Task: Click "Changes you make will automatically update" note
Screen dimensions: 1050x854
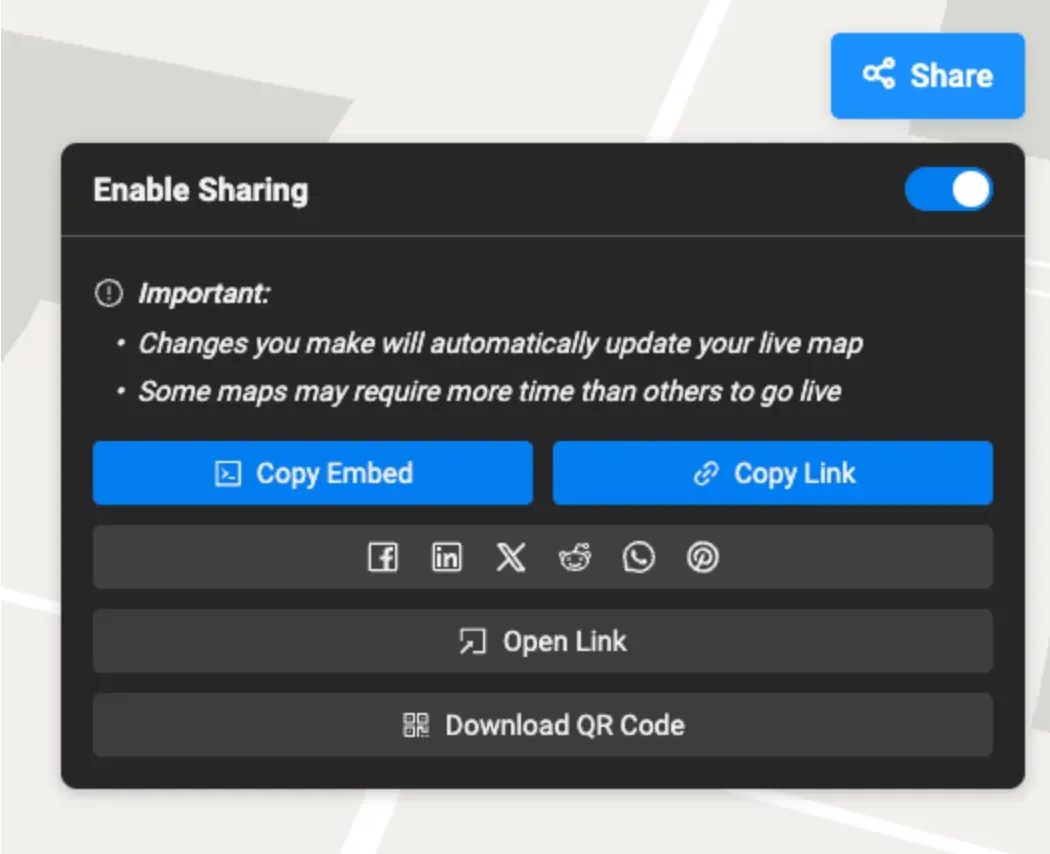Action: point(500,344)
